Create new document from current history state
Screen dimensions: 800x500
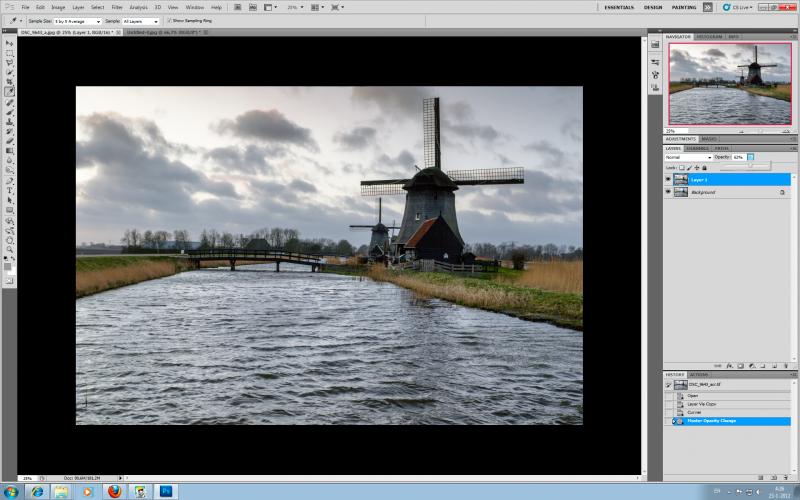(x=761, y=478)
